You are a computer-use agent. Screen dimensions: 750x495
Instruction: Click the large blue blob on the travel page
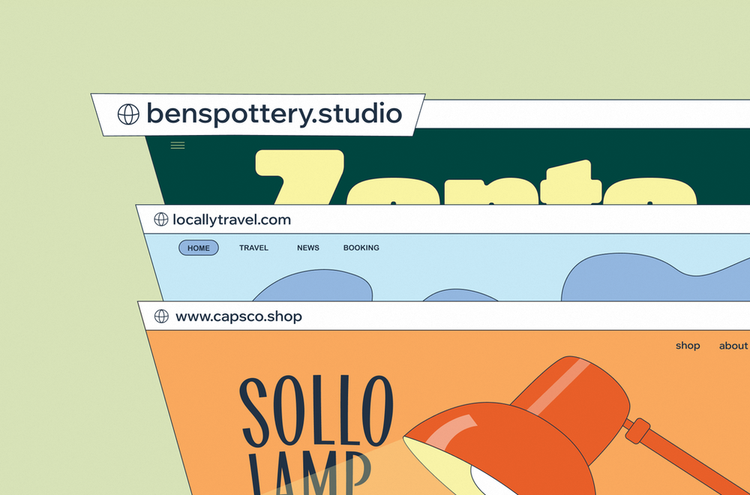(x=655, y=277)
